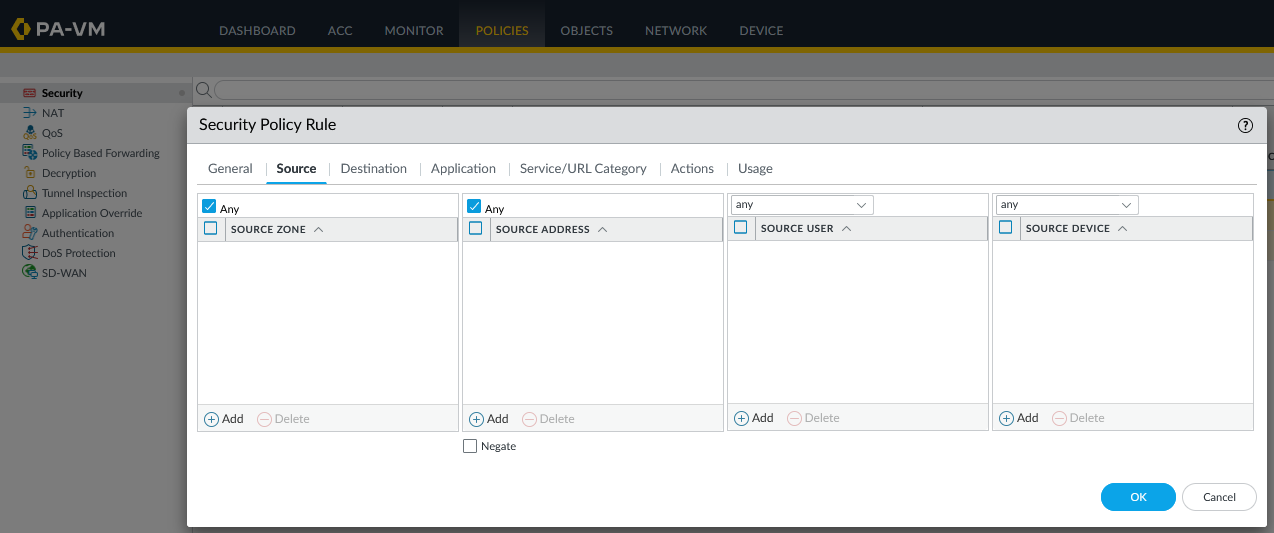The height and width of the screenshot is (533, 1274).
Task: Click the SD-WAN globe icon
Action: coord(30,273)
